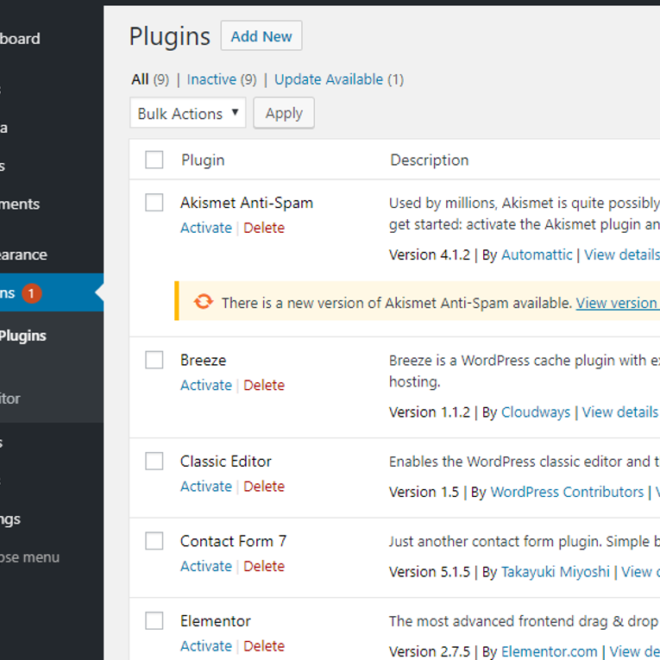
Task: View details for Akismet Anti-Spam
Action: 622,255
